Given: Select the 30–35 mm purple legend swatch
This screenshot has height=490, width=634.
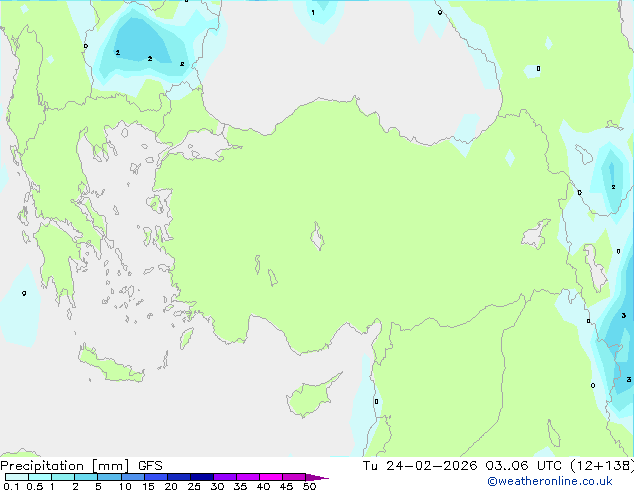Looking at the screenshot, I should tap(225, 477).
